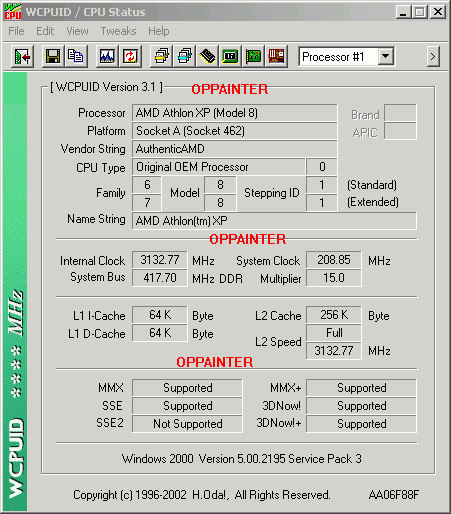
Task: Expand toolbar with right chevron button
Action: pos(433,57)
